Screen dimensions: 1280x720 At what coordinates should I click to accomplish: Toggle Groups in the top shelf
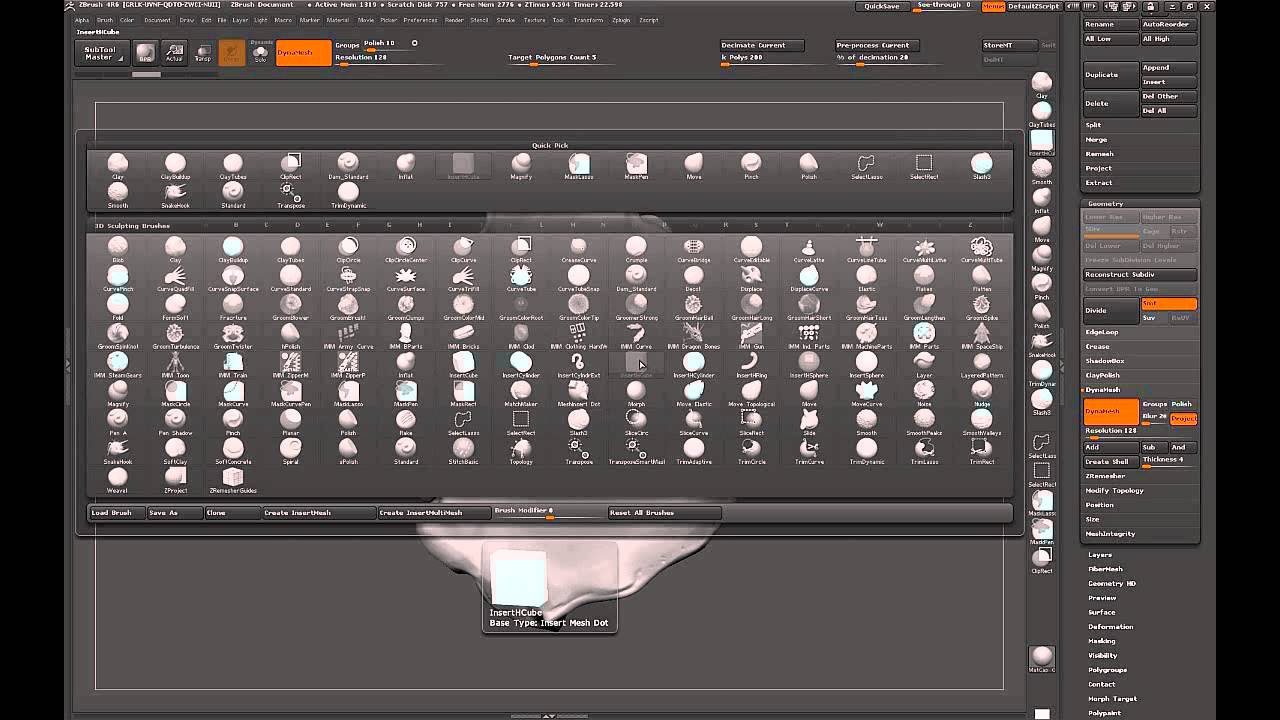[x=347, y=44]
